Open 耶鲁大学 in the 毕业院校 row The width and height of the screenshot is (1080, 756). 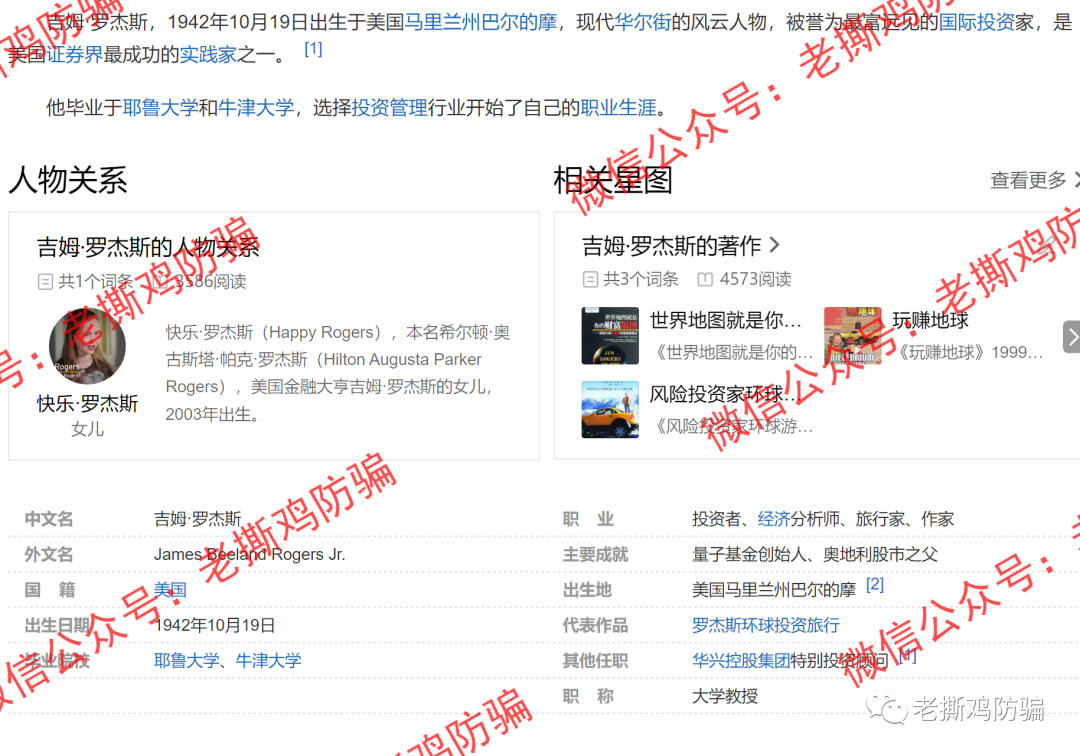[x=187, y=661]
